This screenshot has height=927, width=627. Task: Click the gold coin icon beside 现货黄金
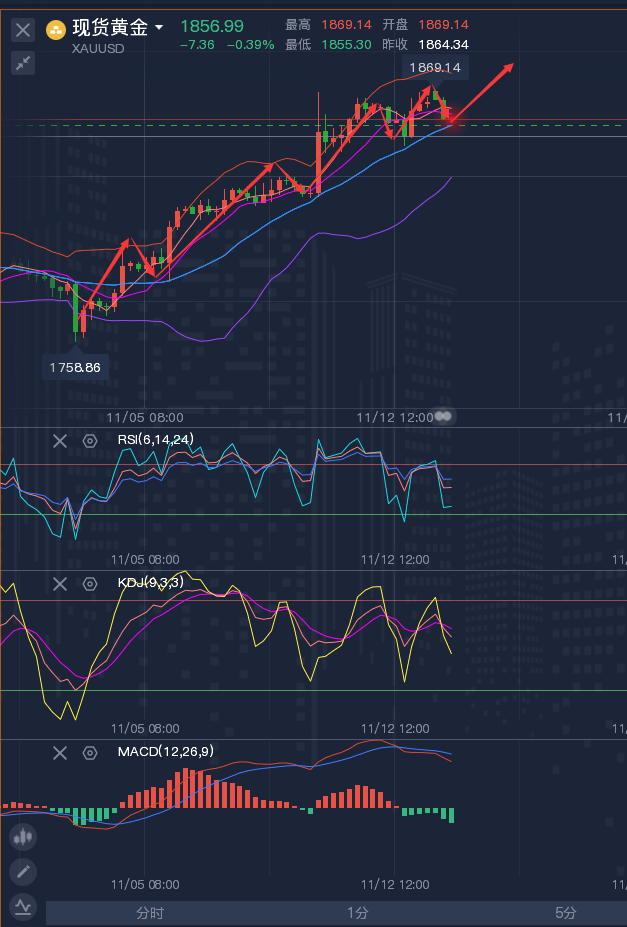(x=56, y=30)
